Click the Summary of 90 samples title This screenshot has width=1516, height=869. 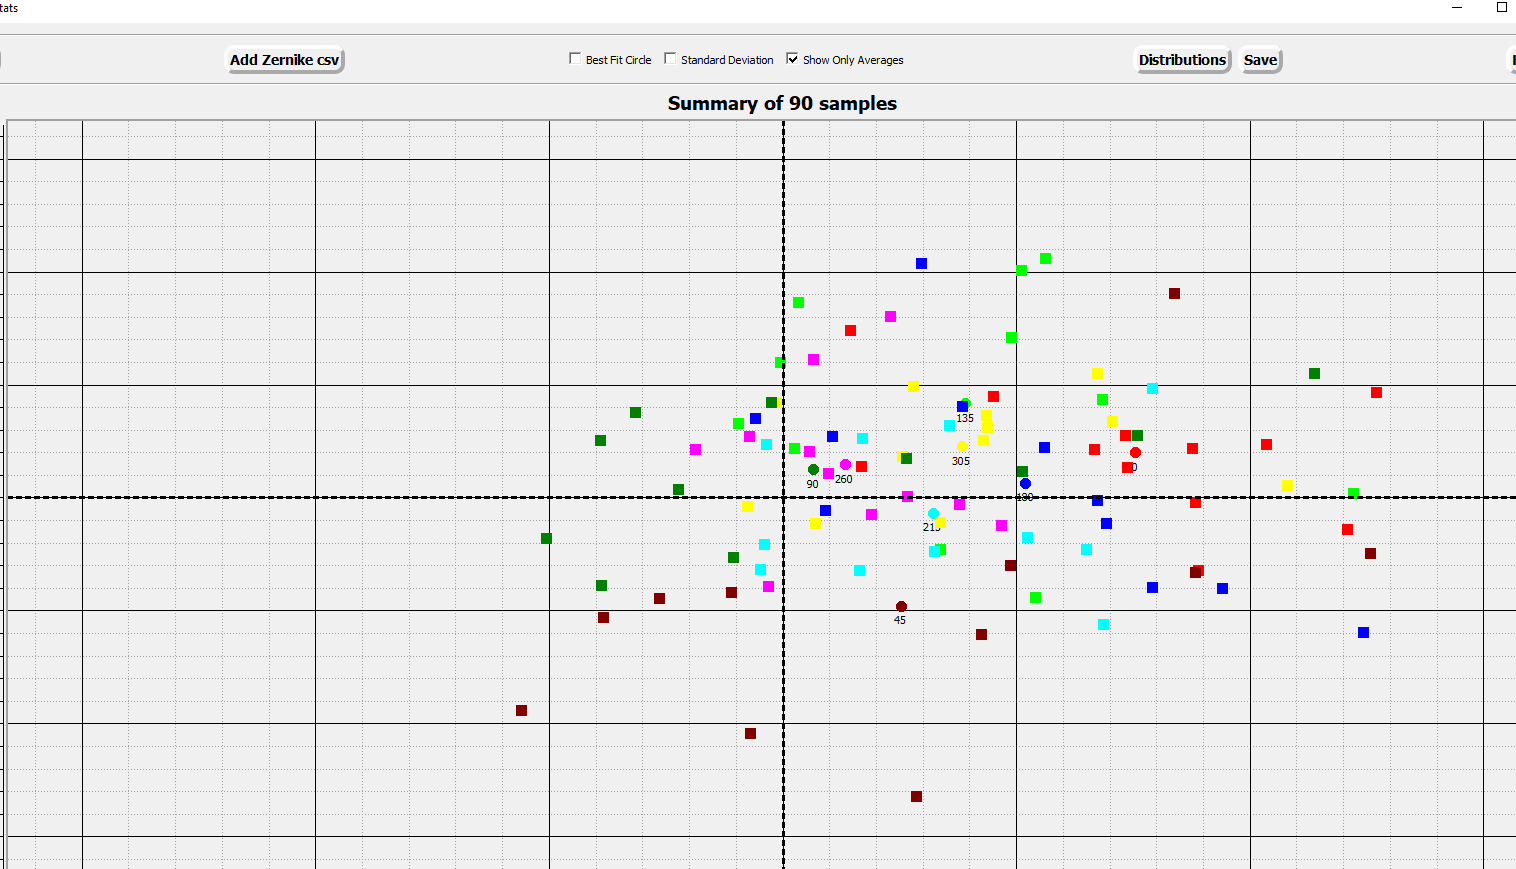(x=781, y=103)
